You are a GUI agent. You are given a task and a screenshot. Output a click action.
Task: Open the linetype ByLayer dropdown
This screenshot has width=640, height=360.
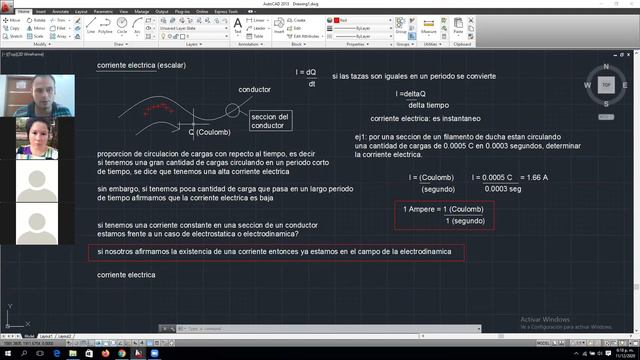pyautogui.click(x=363, y=36)
